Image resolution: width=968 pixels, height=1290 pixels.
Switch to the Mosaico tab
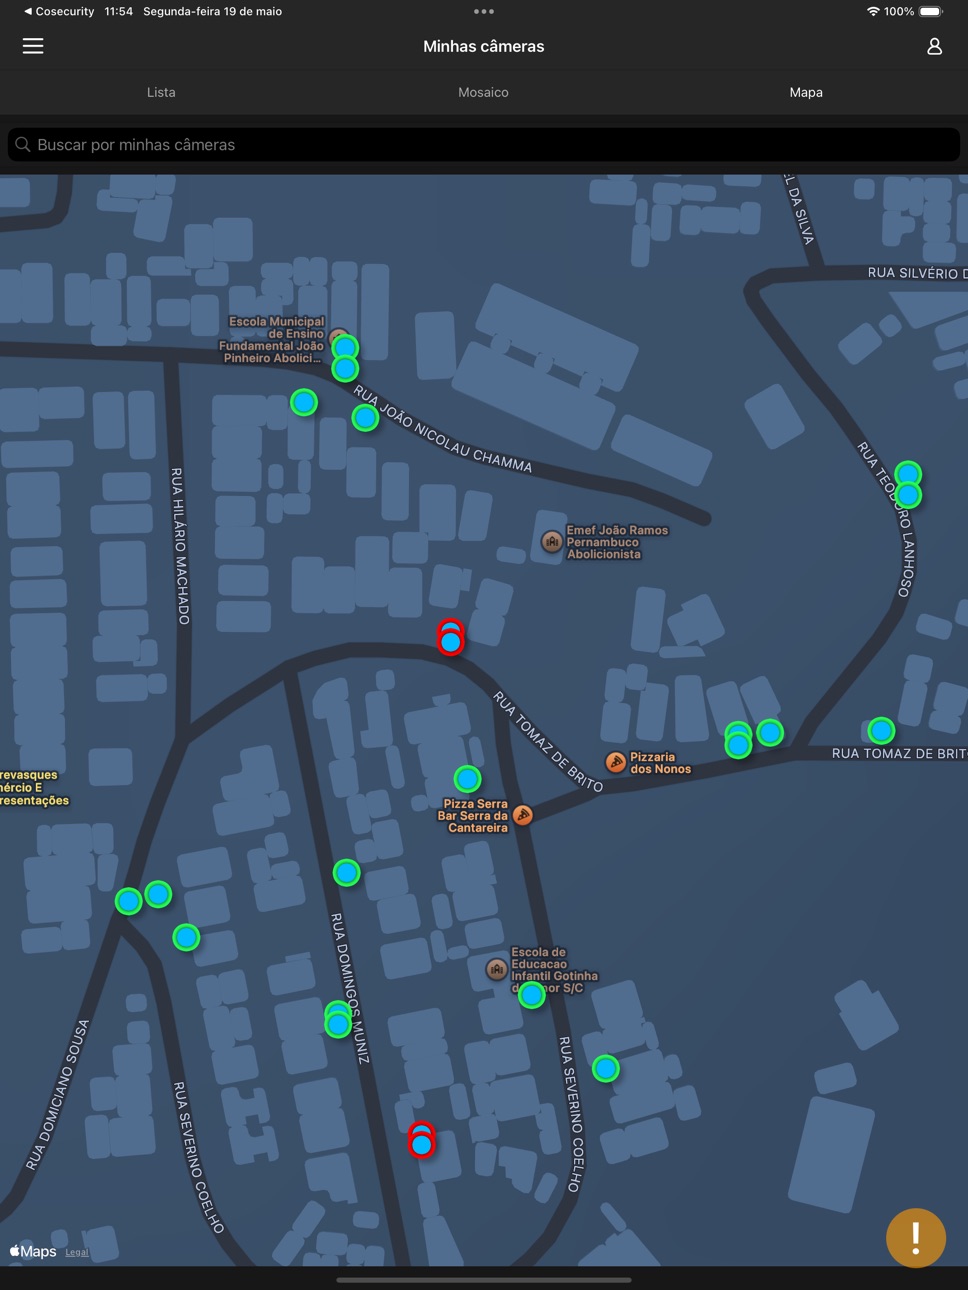point(483,92)
